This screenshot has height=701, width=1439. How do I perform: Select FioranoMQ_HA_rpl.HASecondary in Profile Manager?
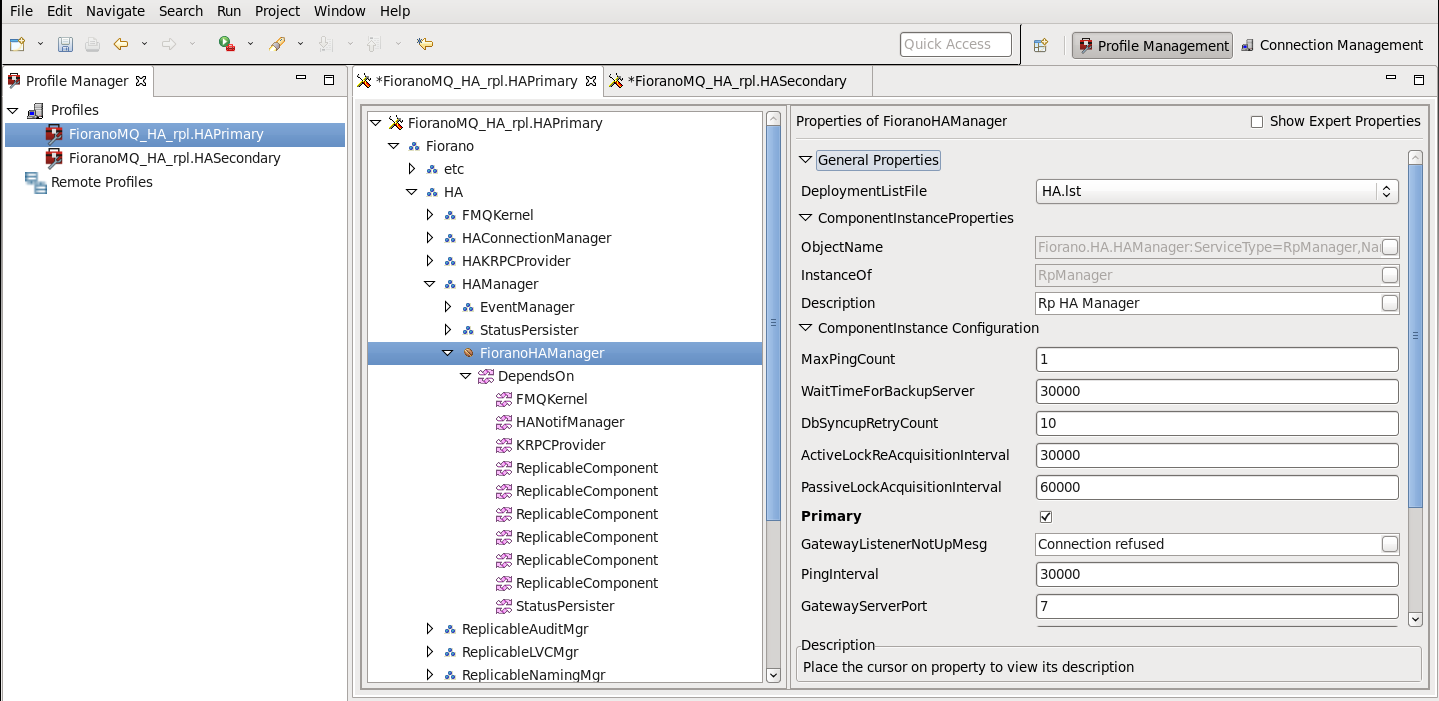point(174,158)
